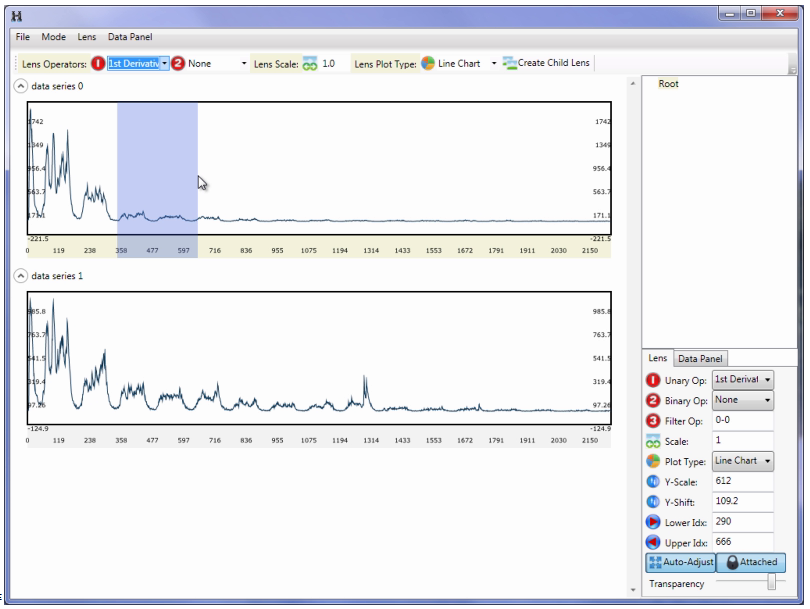Click the Transparency slider handle
The image size is (810, 609).
[771, 582]
